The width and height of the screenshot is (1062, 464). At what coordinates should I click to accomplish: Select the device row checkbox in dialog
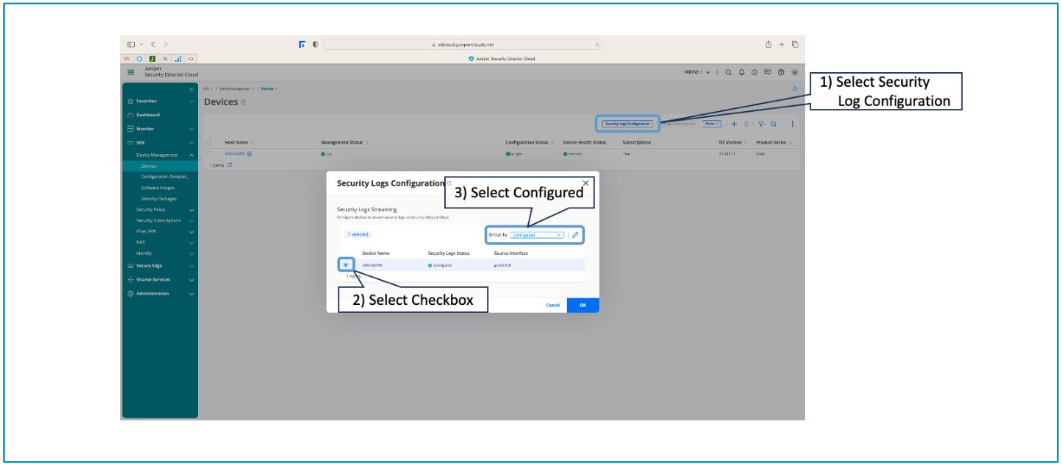(x=345, y=265)
